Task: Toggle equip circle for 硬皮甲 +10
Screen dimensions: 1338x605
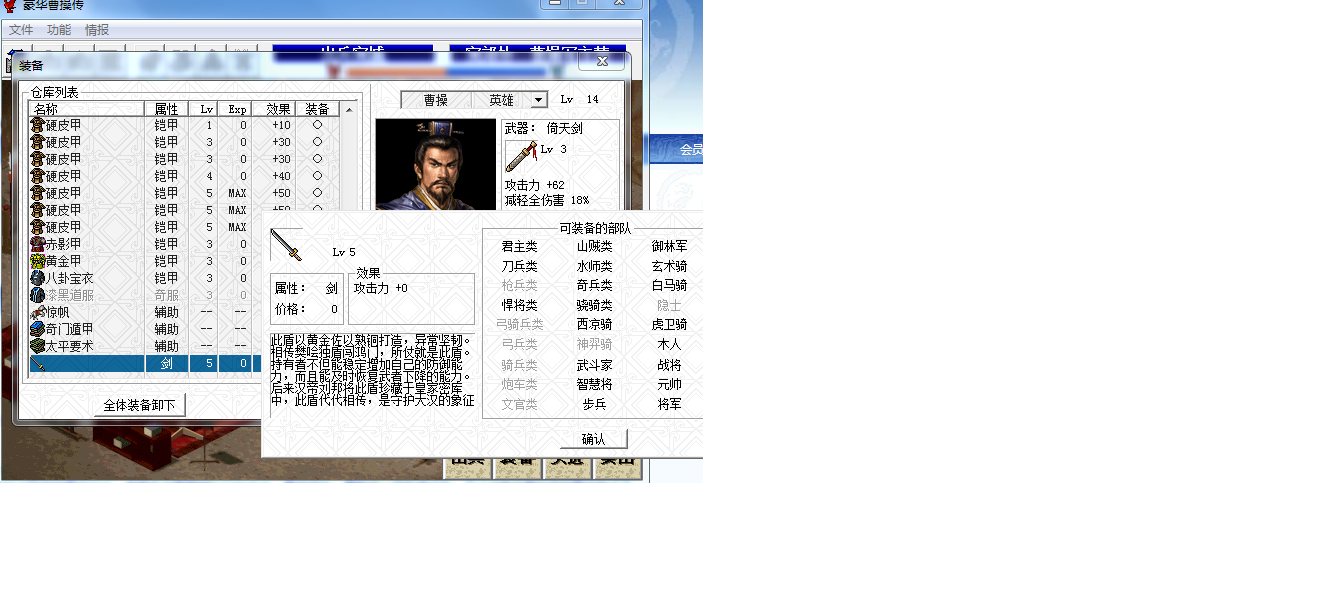Action: (x=317, y=125)
